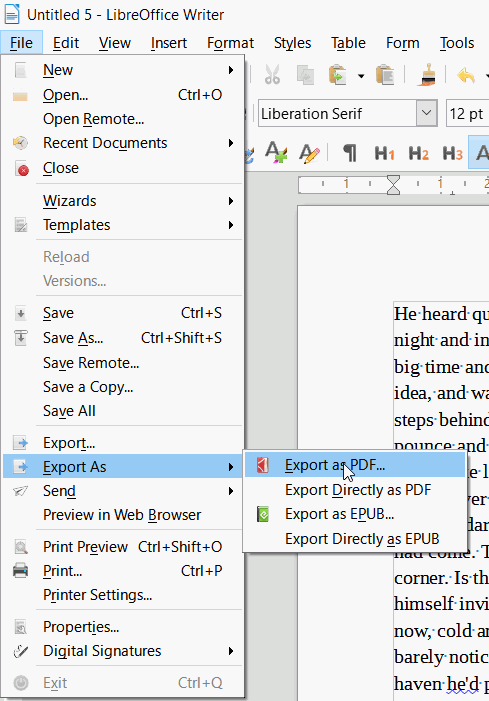Expand the font name dropdown arrow
The image size is (489, 701).
(x=426, y=113)
